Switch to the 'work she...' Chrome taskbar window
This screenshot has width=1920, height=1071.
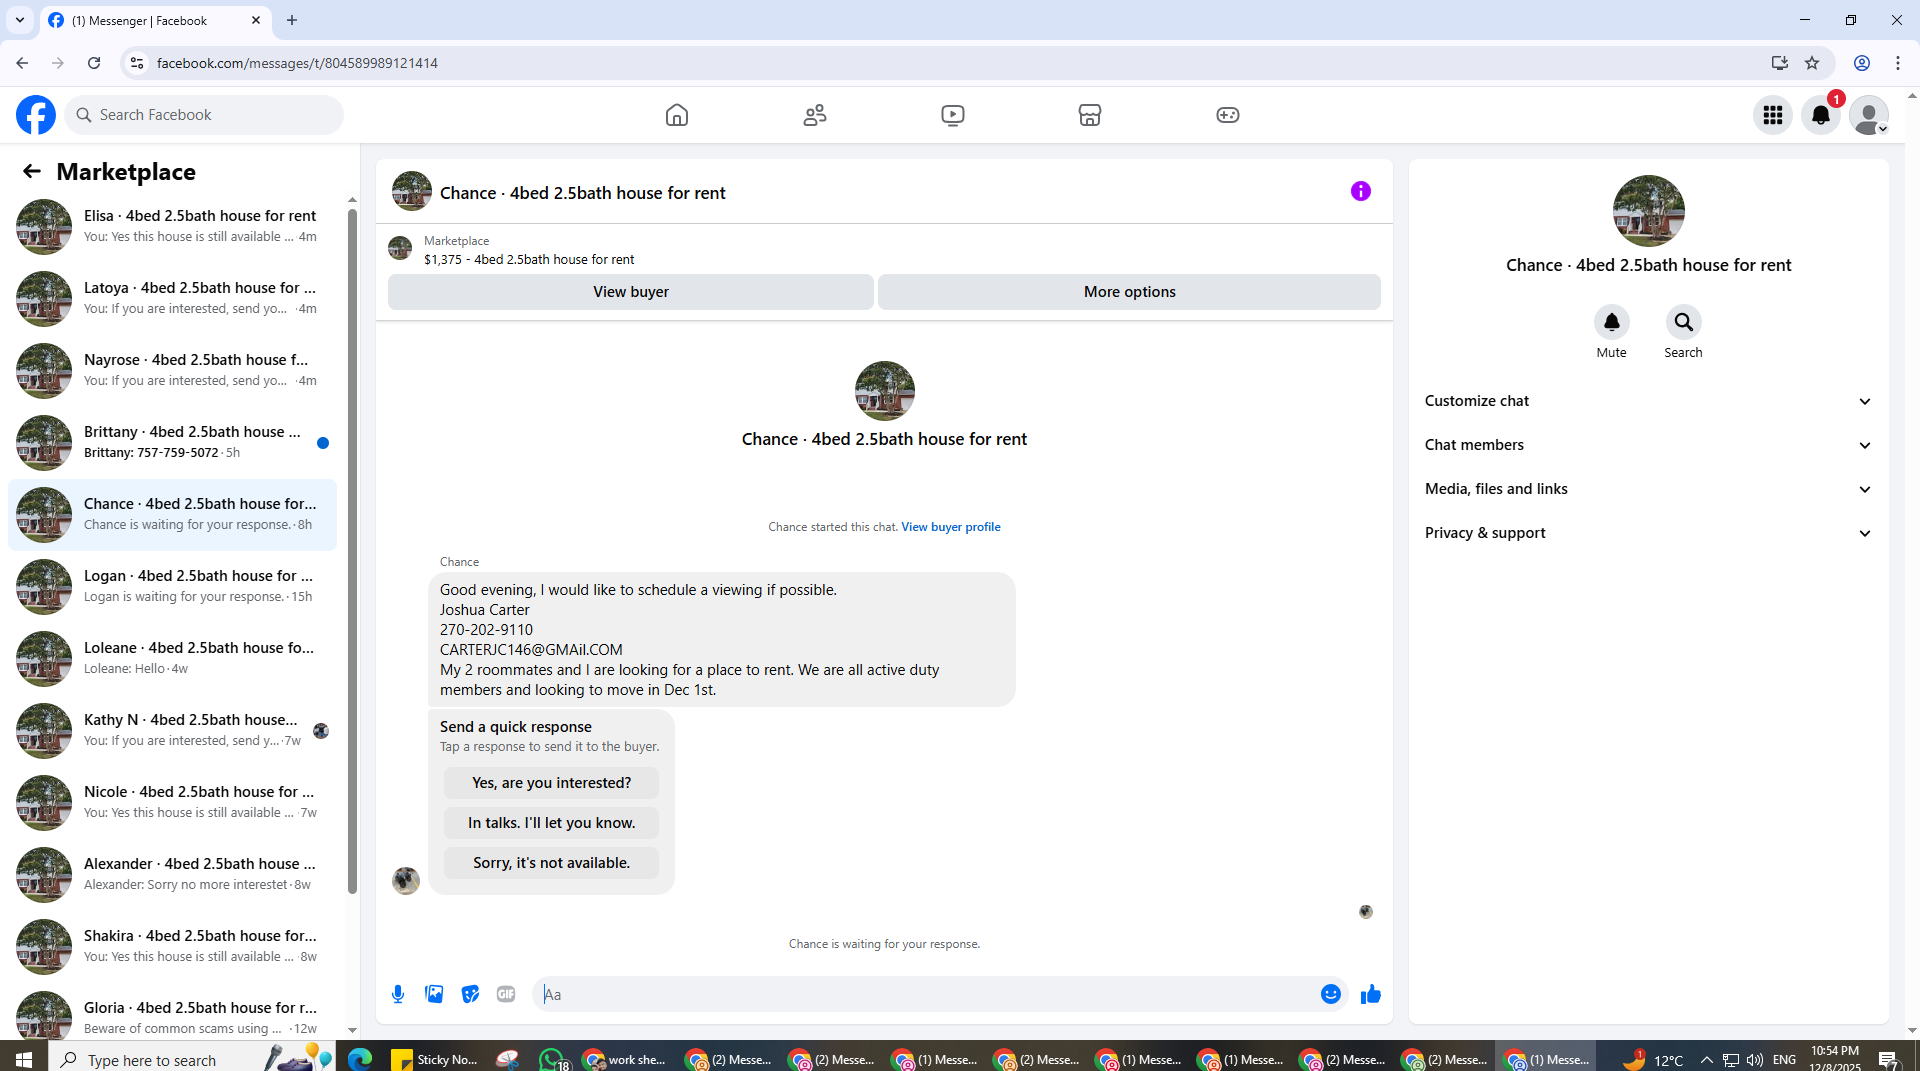click(x=625, y=1059)
